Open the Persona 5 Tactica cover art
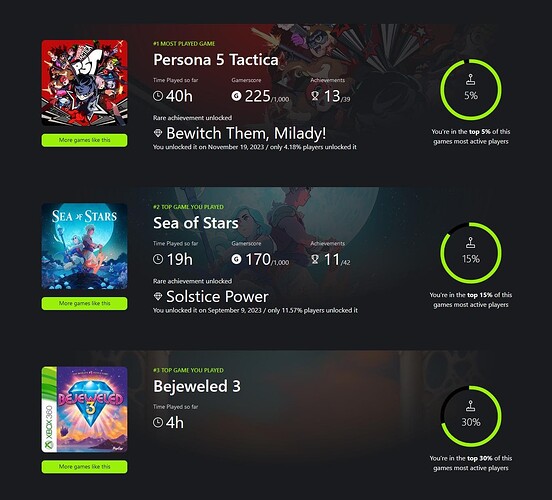 84,83
